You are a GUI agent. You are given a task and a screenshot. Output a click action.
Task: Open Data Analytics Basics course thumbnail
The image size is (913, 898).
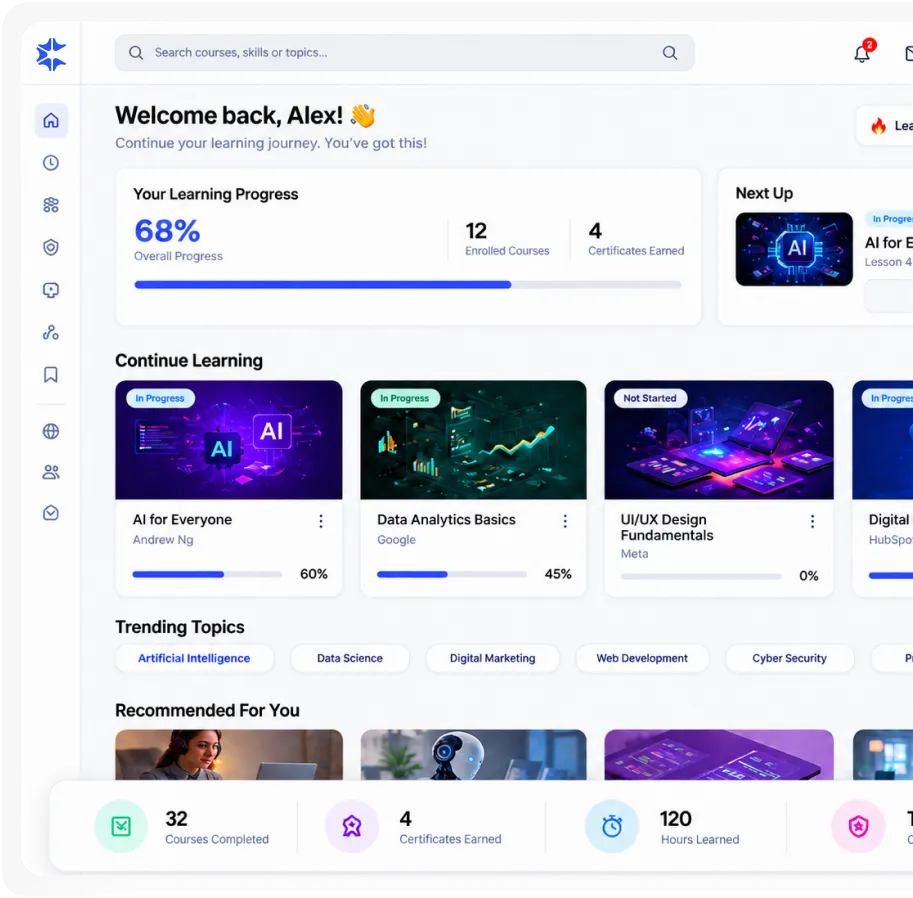click(473, 440)
